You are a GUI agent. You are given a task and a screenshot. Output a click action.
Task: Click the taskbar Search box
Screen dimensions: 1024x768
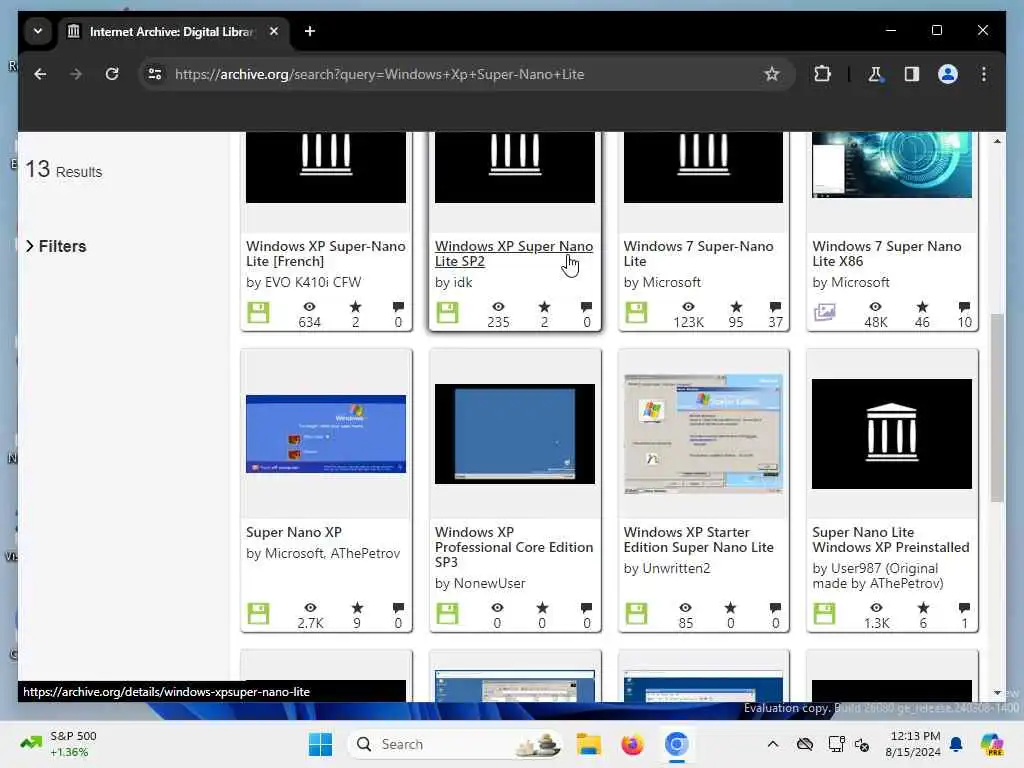coord(455,744)
